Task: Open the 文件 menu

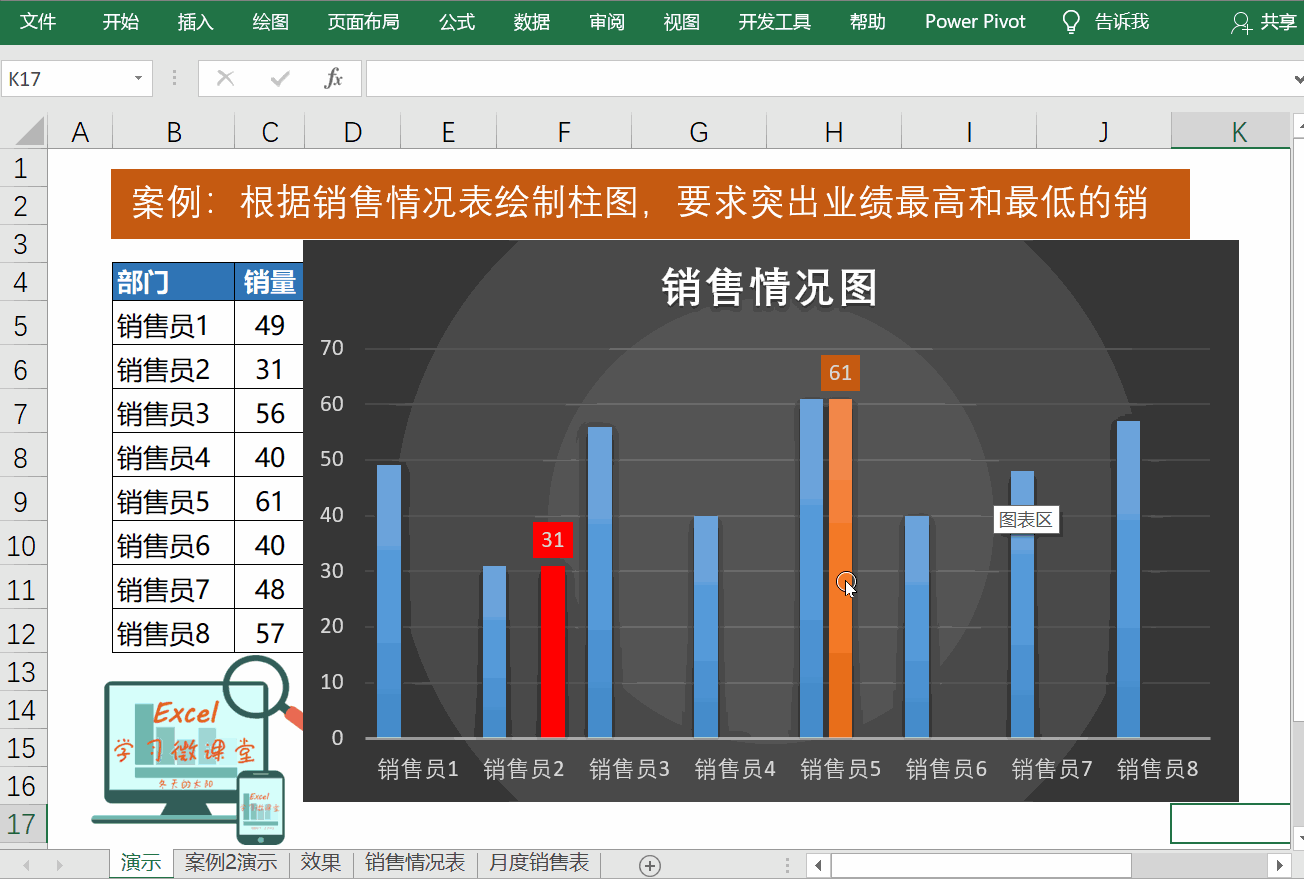Action: tap(38, 22)
